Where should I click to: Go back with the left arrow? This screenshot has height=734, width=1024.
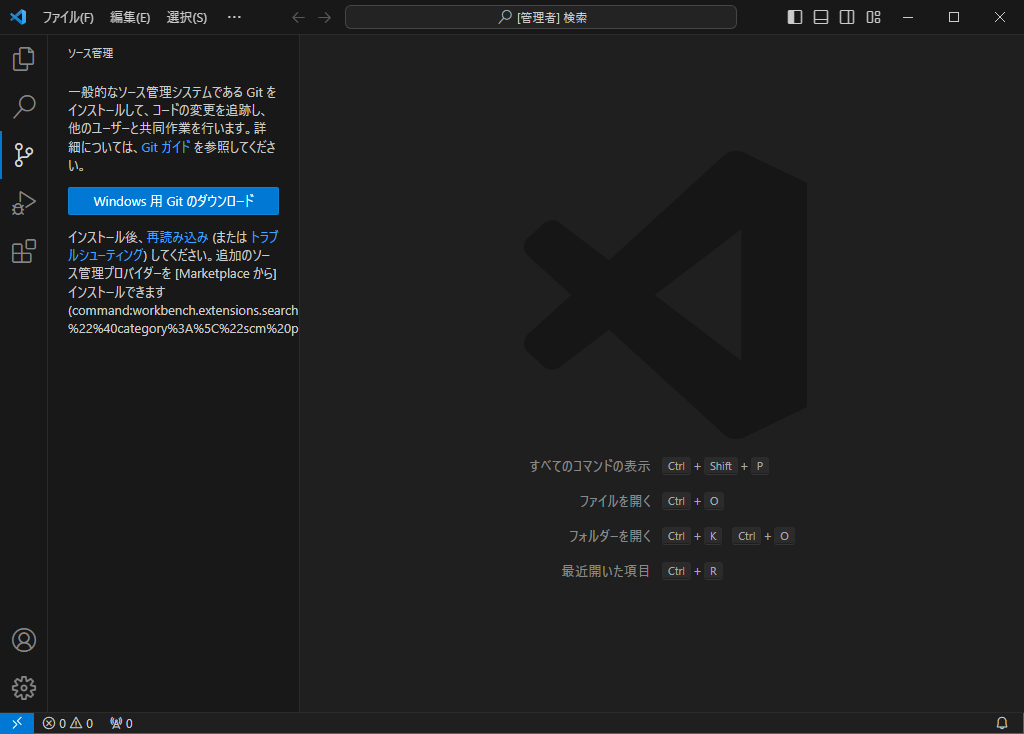pos(298,17)
